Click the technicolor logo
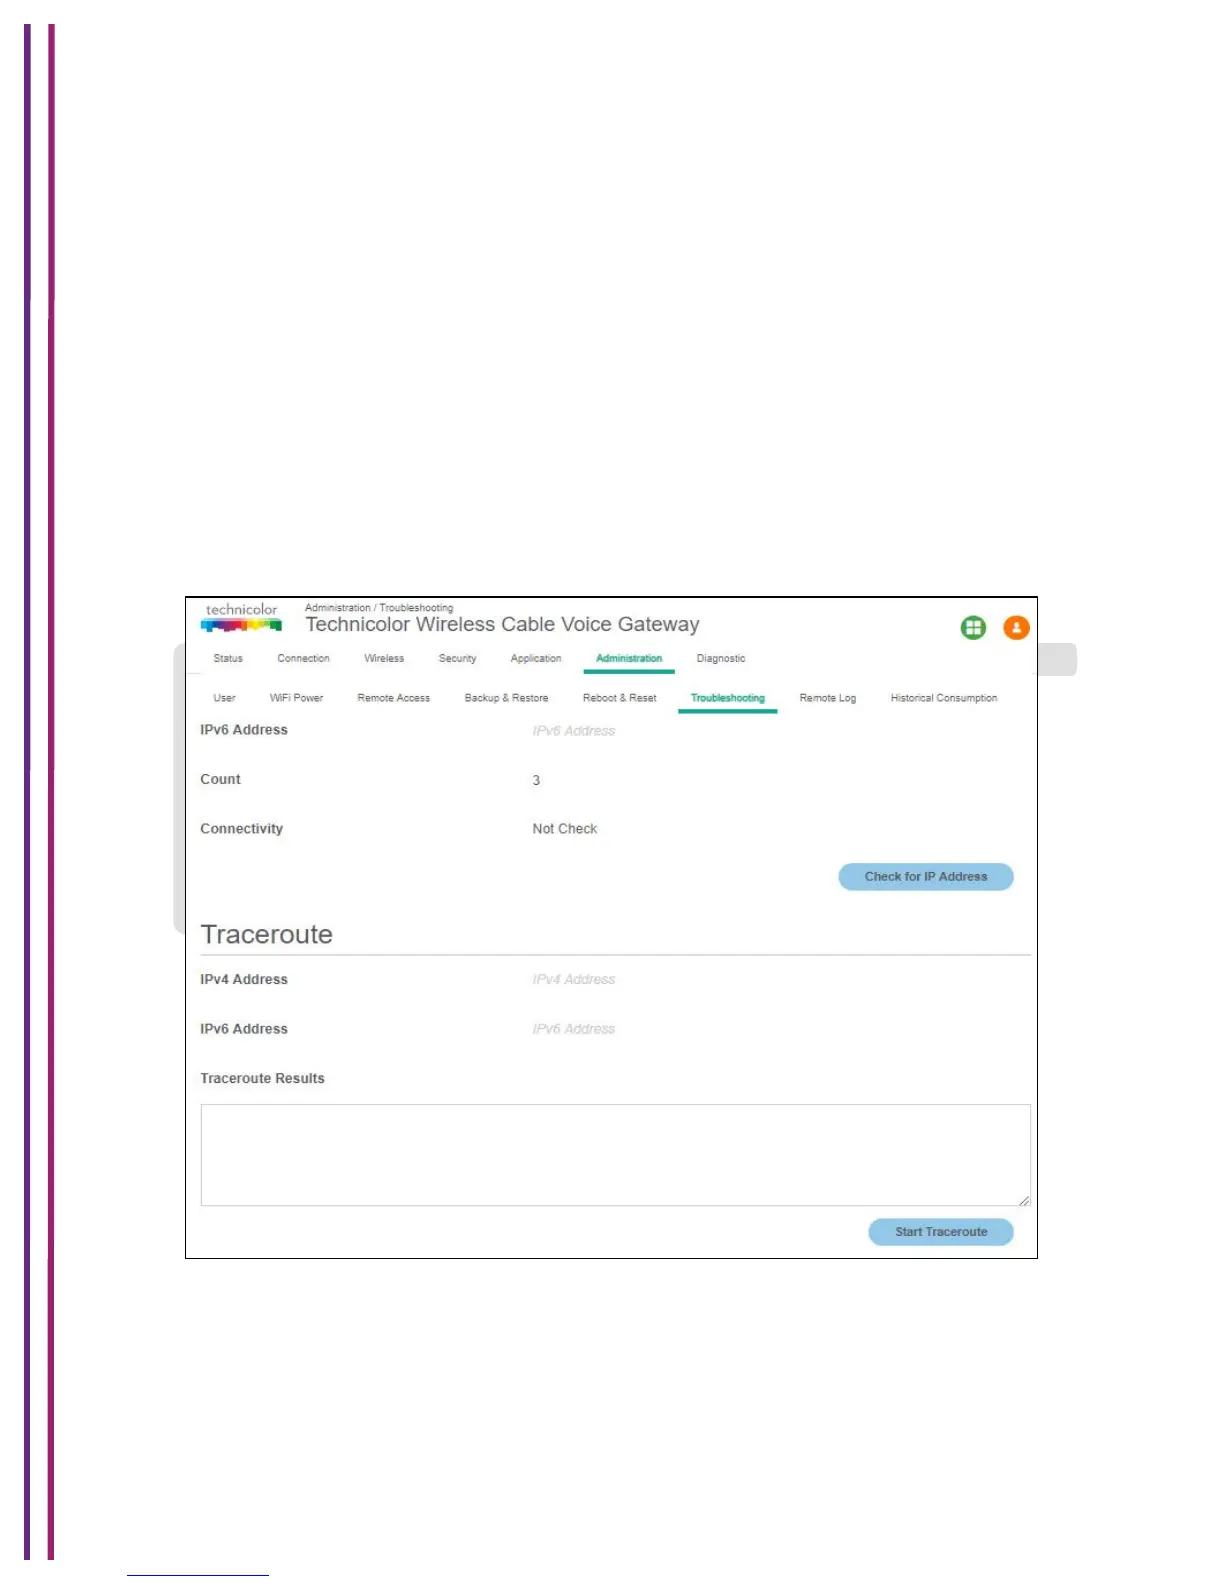 (x=241, y=617)
